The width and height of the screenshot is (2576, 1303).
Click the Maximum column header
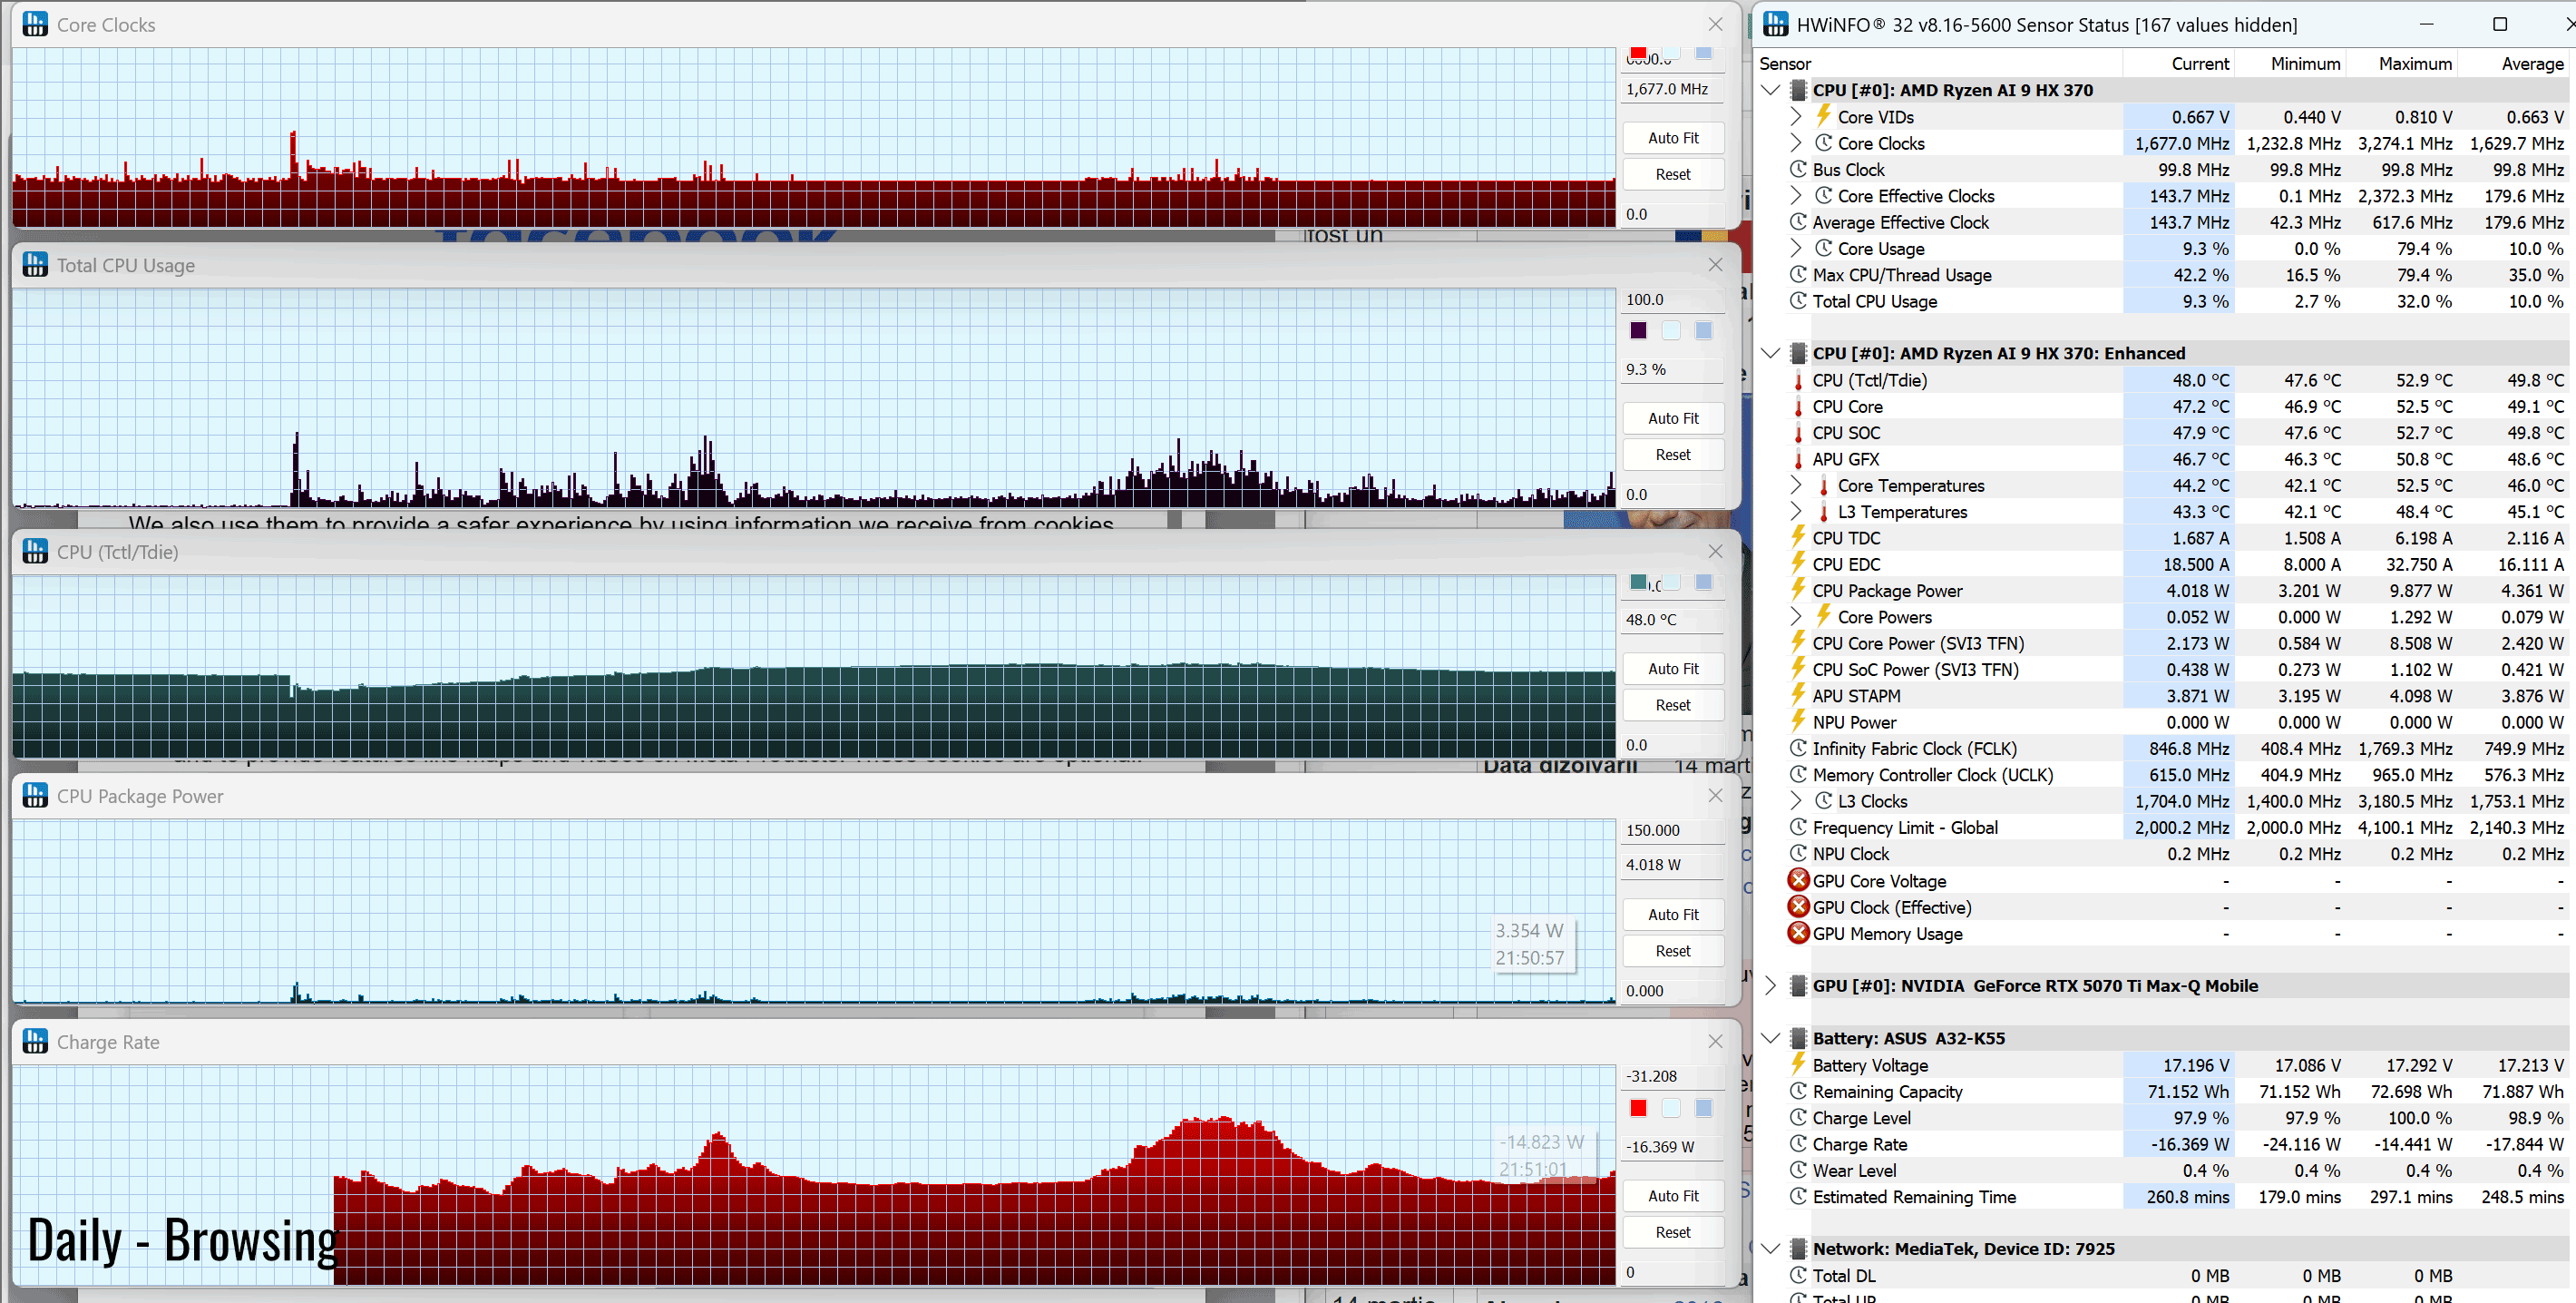2402,63
